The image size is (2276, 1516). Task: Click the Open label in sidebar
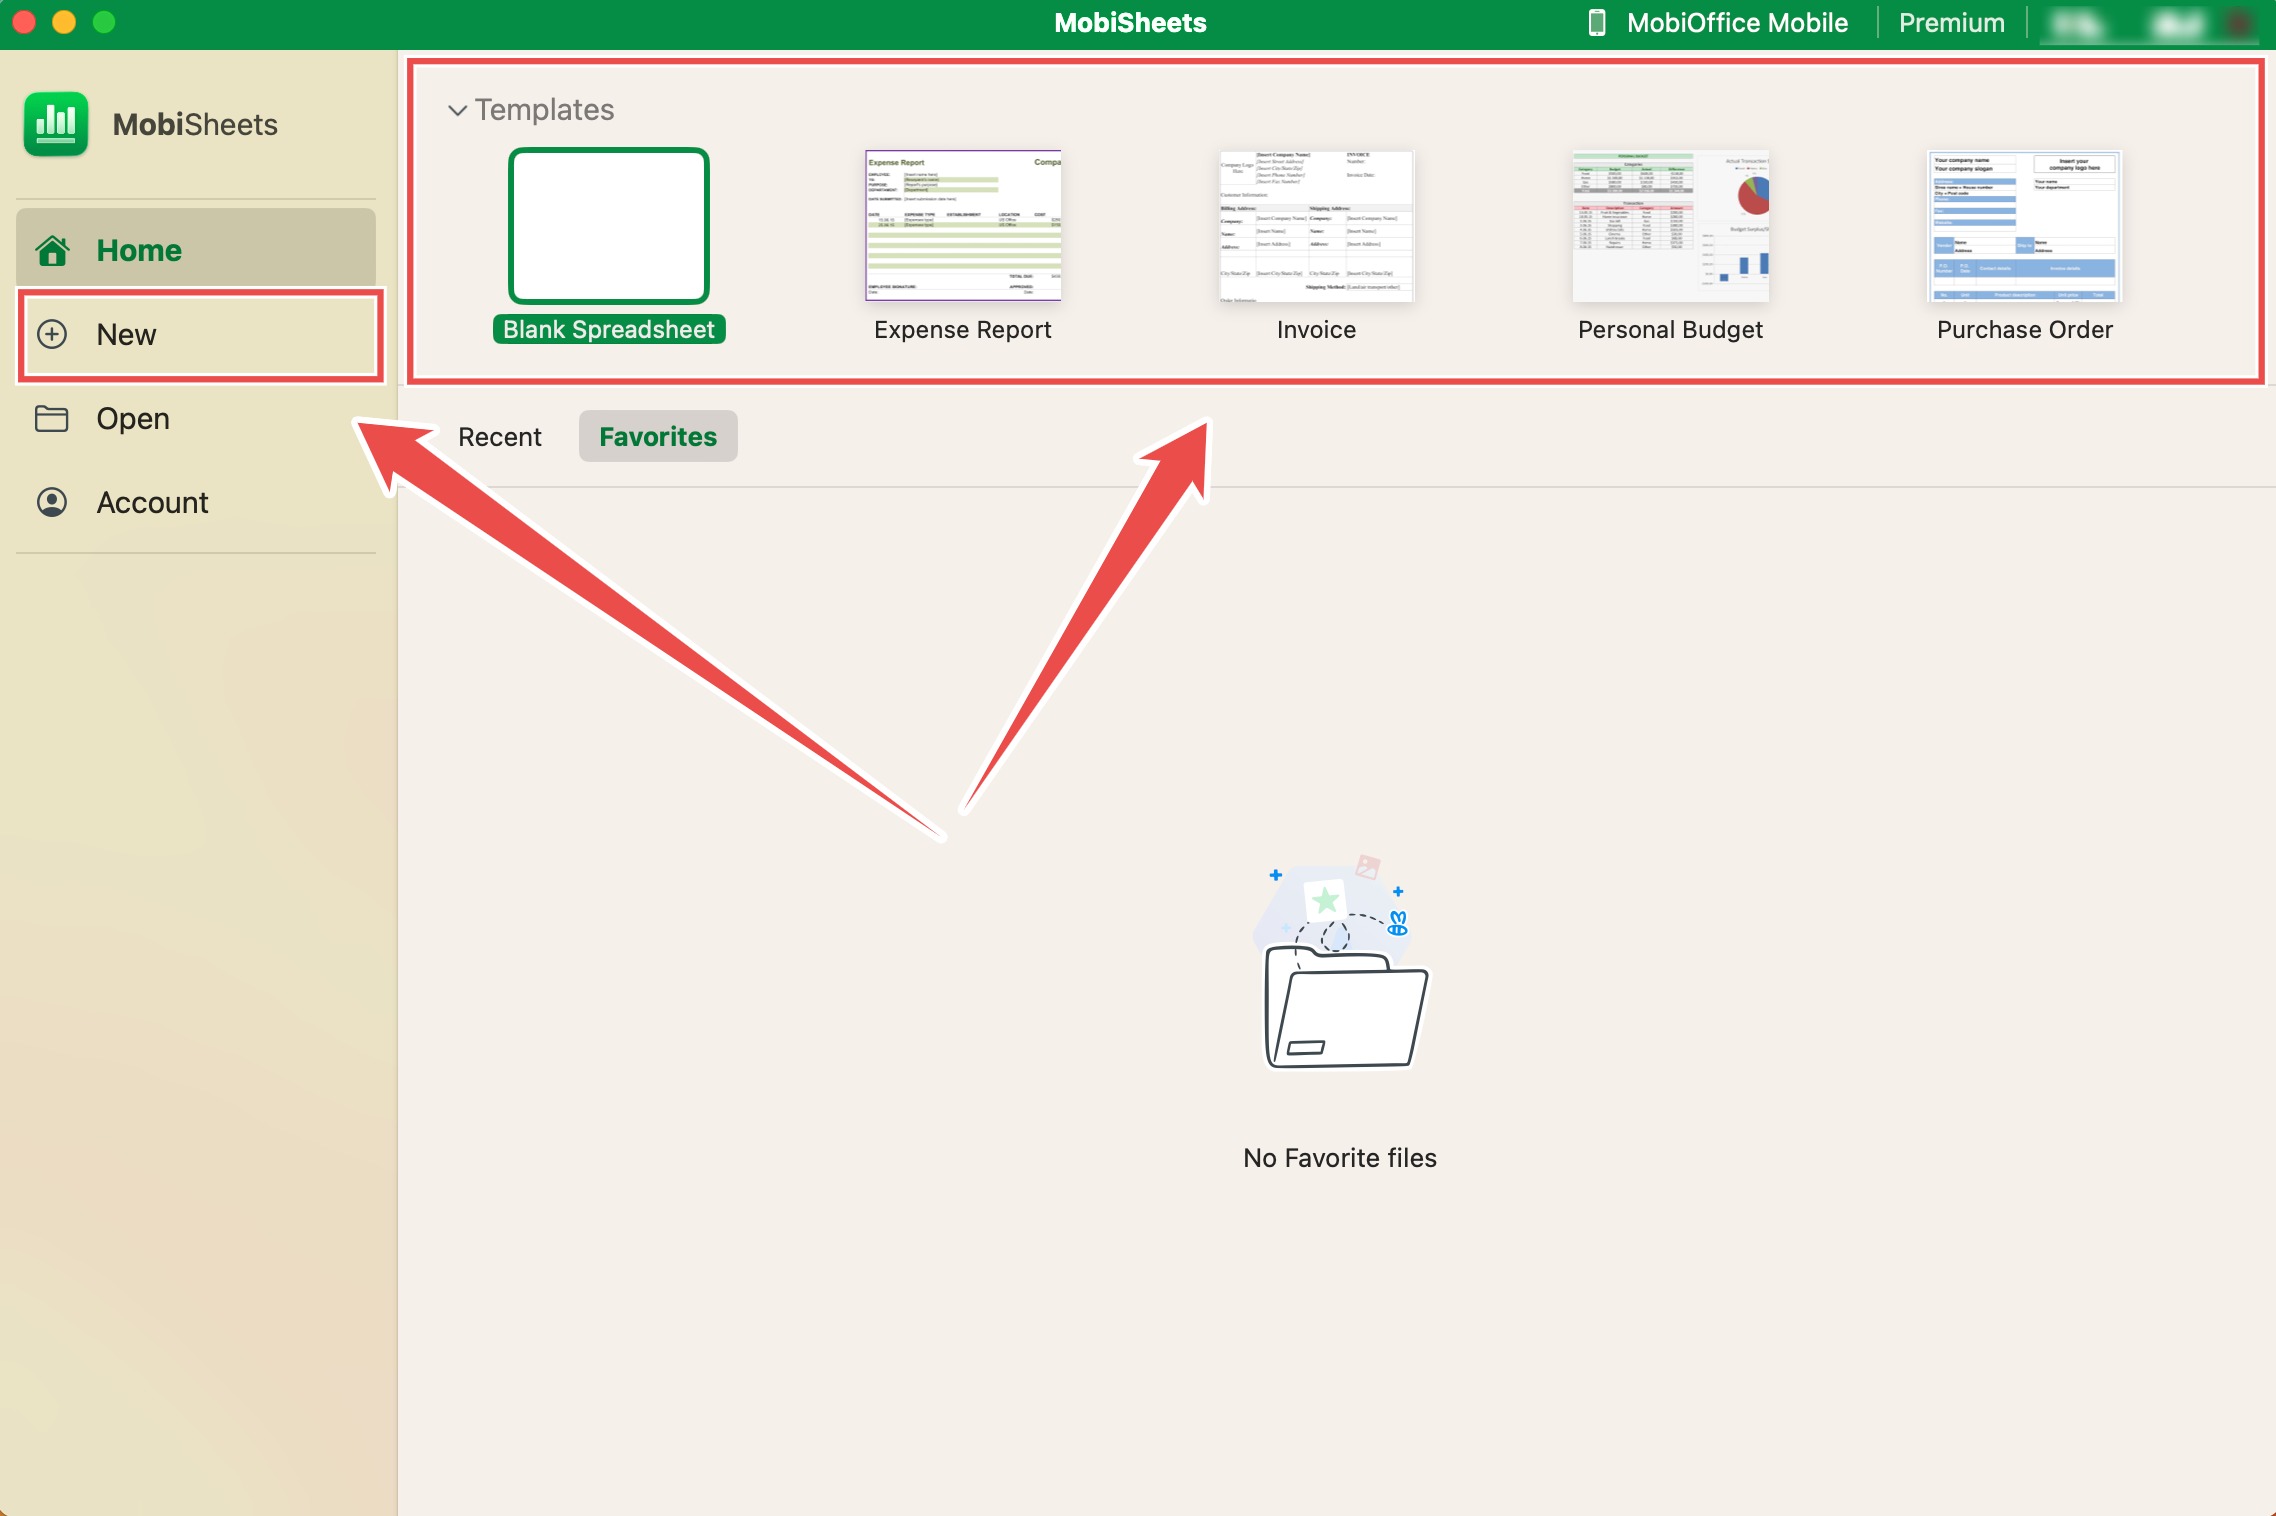tap(133, 419)
